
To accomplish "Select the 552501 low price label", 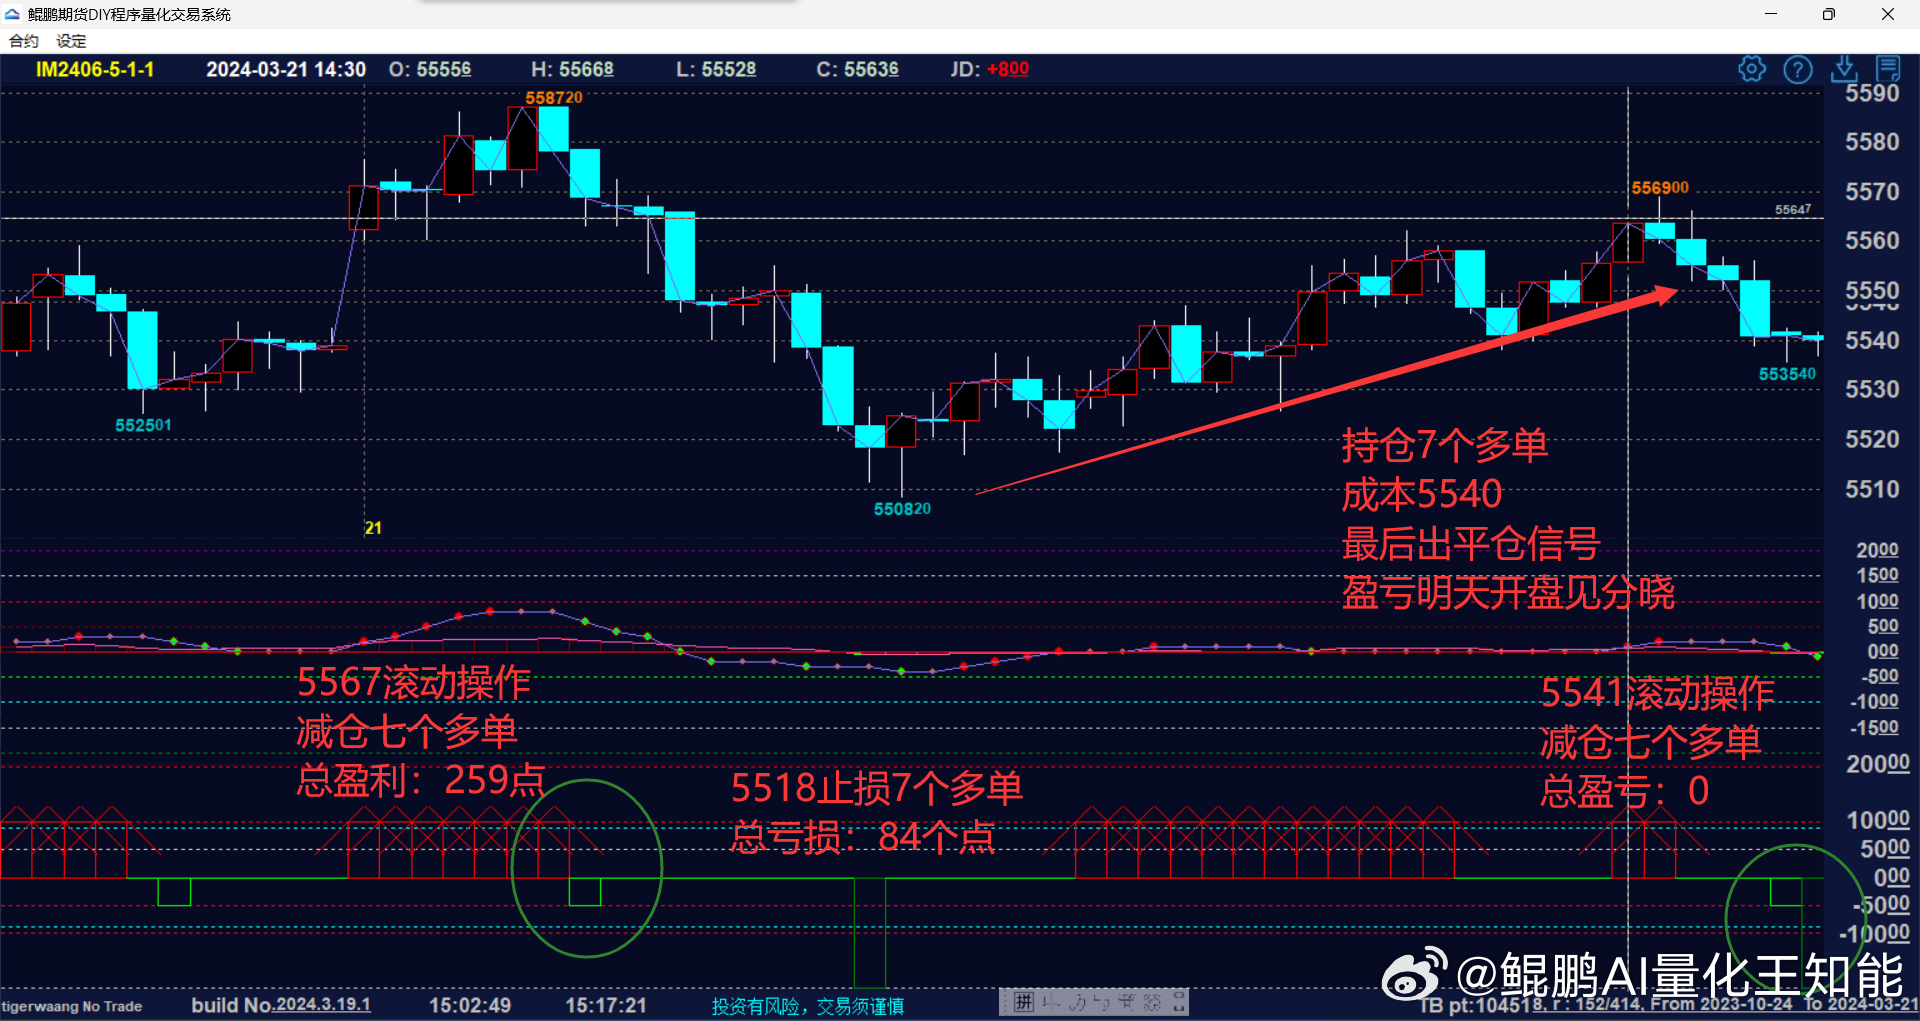I will (143, 425).
